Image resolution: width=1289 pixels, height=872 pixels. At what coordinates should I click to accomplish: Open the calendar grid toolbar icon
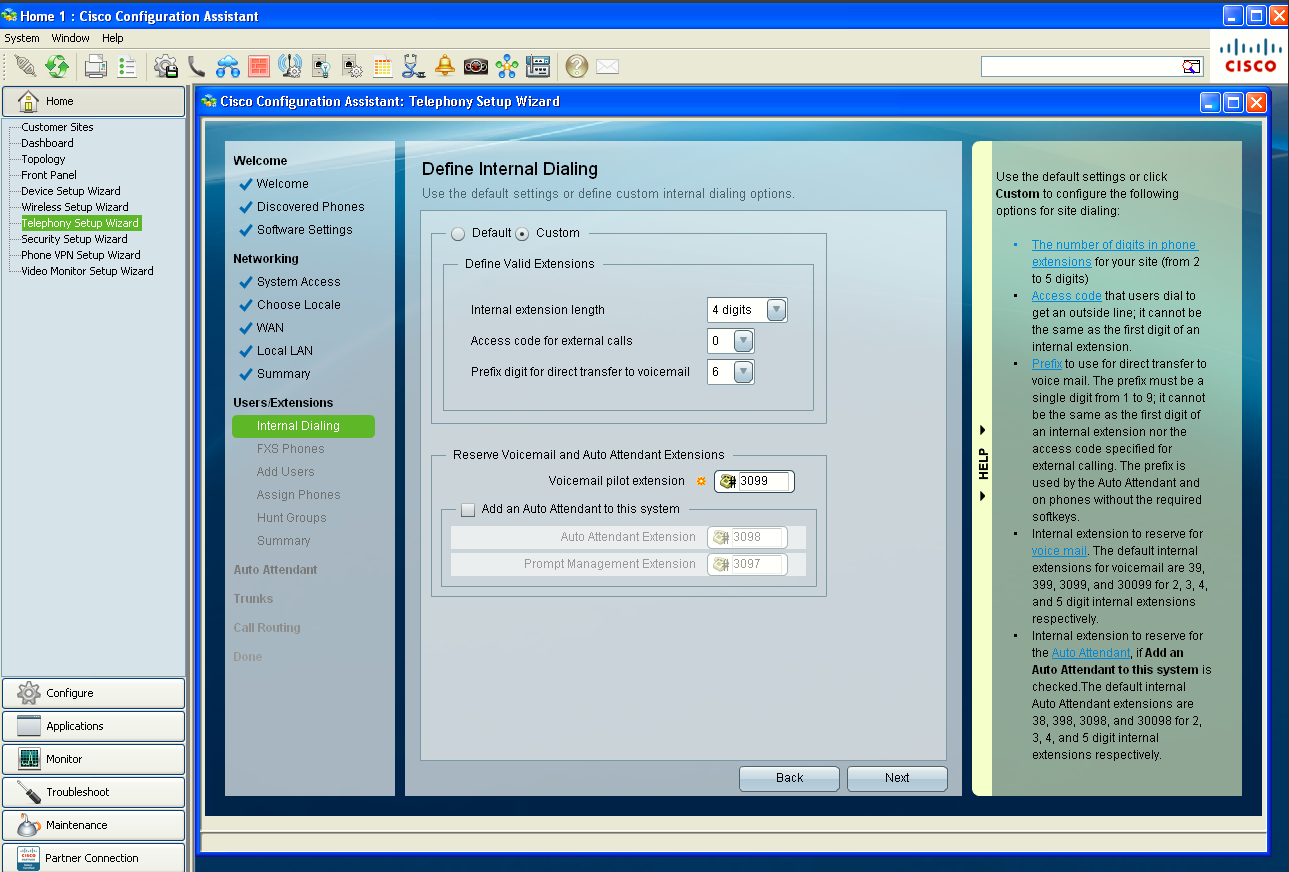click(383, 67)
